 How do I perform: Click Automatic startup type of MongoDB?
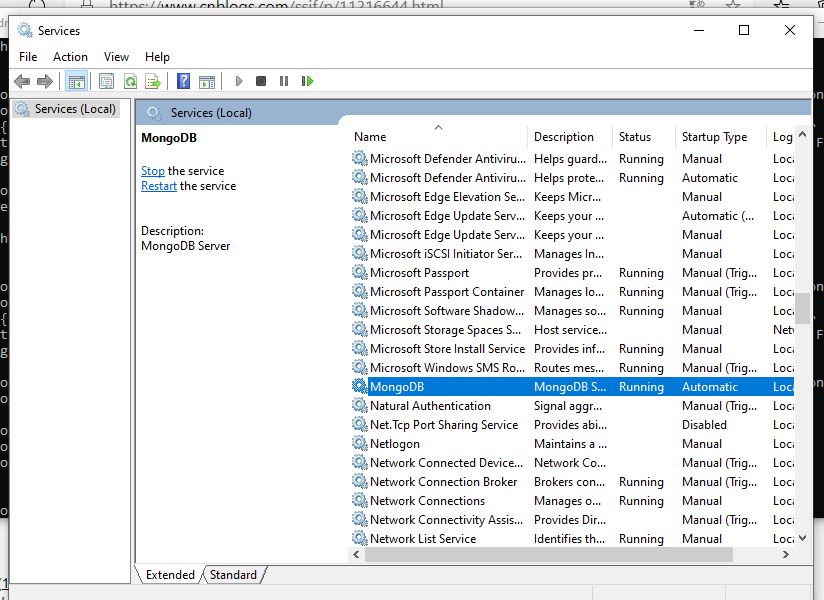[710, 387]
